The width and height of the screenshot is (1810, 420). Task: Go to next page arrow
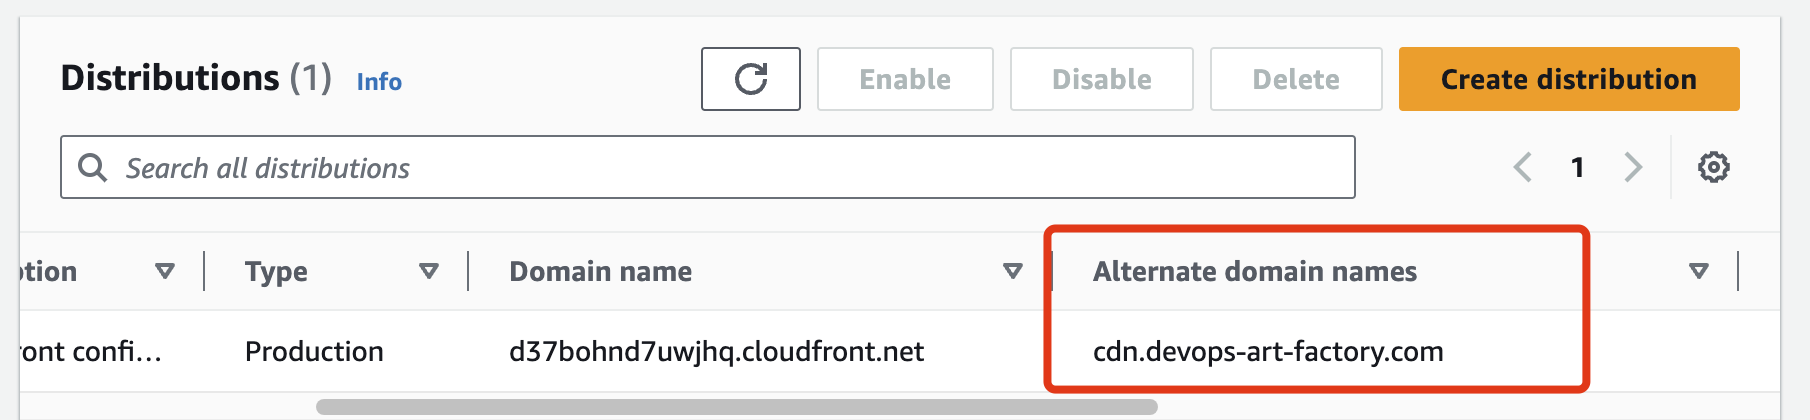[x=1633, y=167]
